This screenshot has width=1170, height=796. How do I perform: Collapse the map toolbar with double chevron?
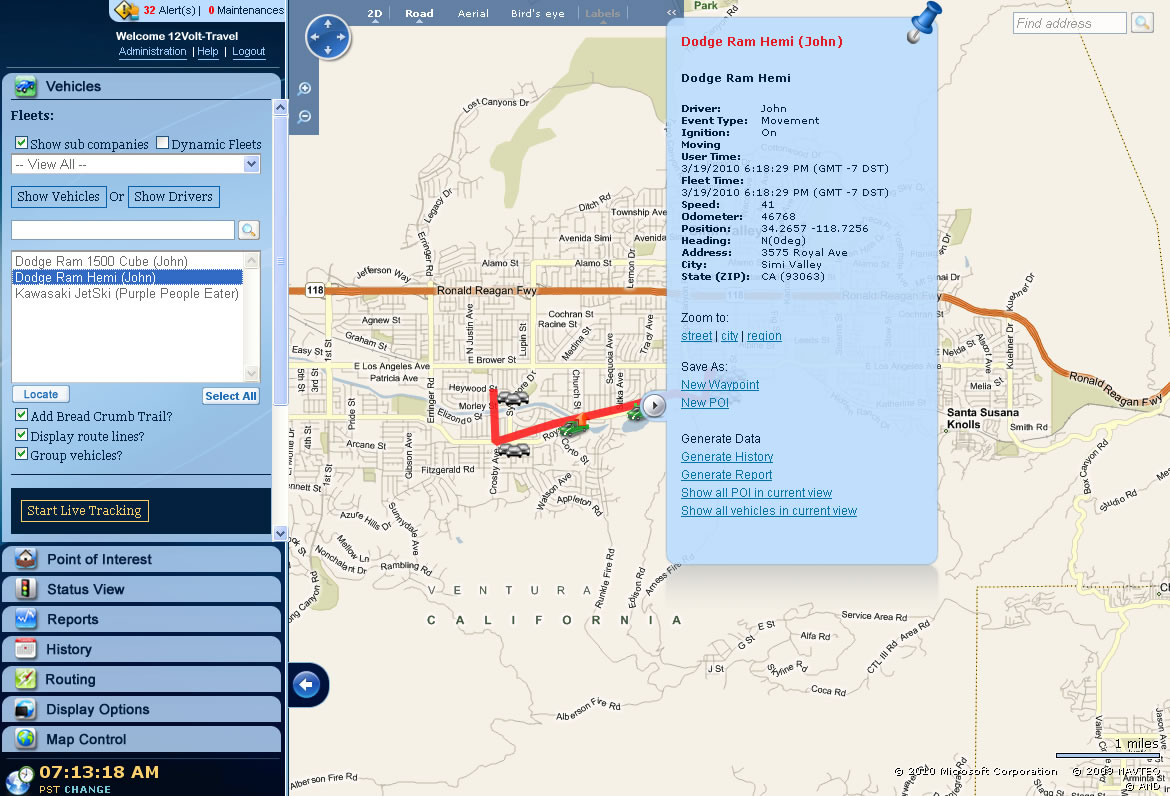(672, 13)
